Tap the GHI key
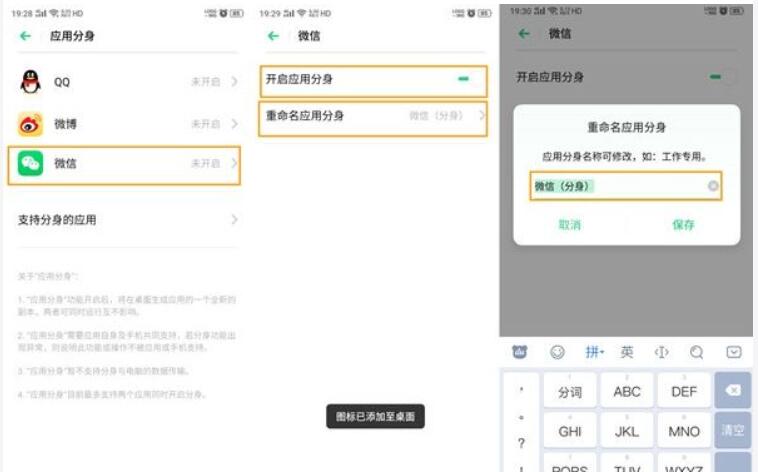 (569, 430)
